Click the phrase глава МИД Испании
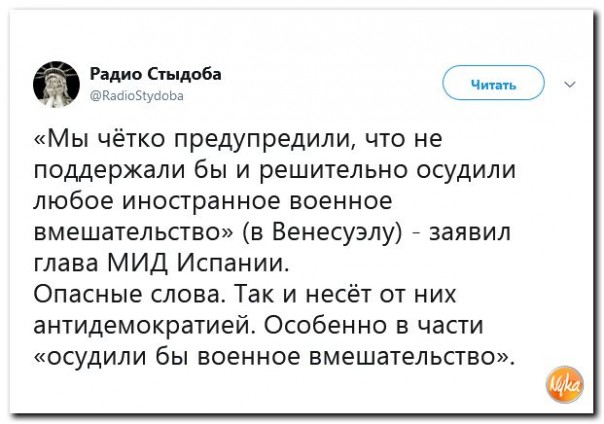This screenshot has height=424, width=604. pyautogui.click(x=161, y=264)
